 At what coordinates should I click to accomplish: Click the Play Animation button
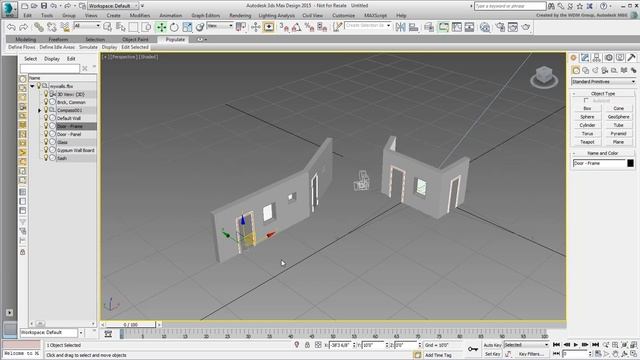click(576, 345)
